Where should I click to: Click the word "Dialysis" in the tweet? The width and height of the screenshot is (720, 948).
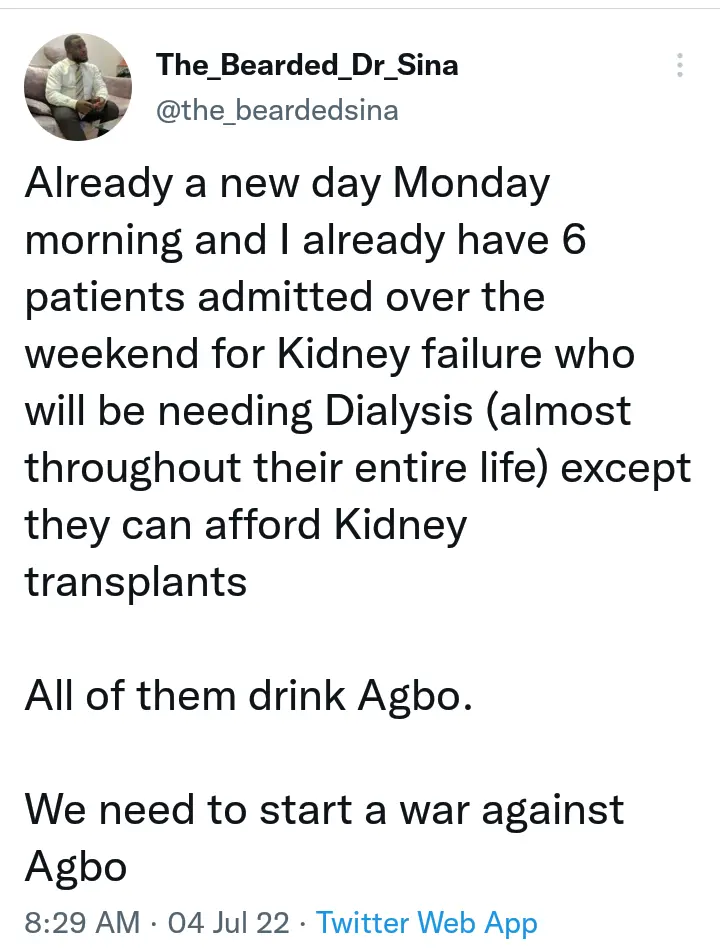[x=398, y=410]
